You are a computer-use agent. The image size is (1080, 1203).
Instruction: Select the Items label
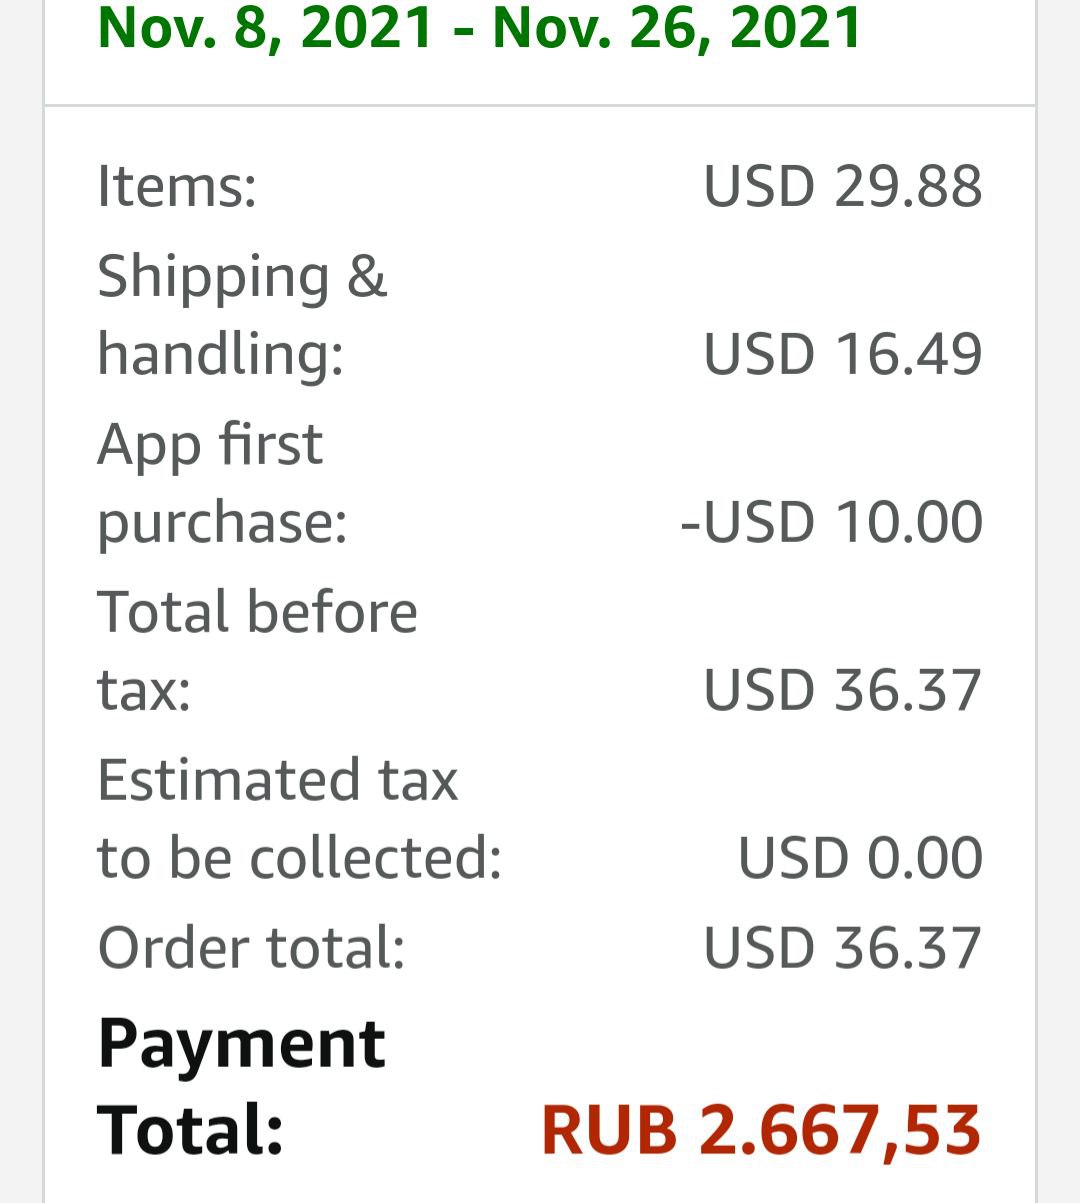point(177,187)
